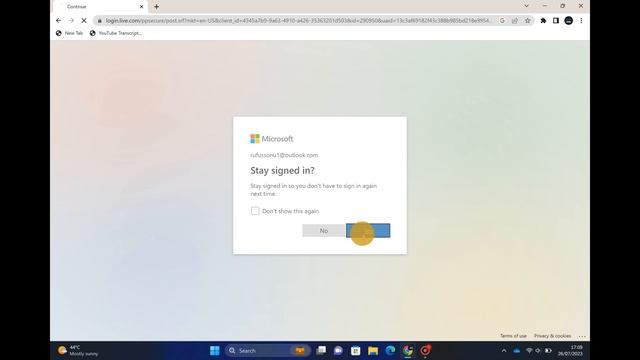Viewport: 640px width, 360px height.
Task: Click the padlock site info icon
Action: (x=99, y=21)
